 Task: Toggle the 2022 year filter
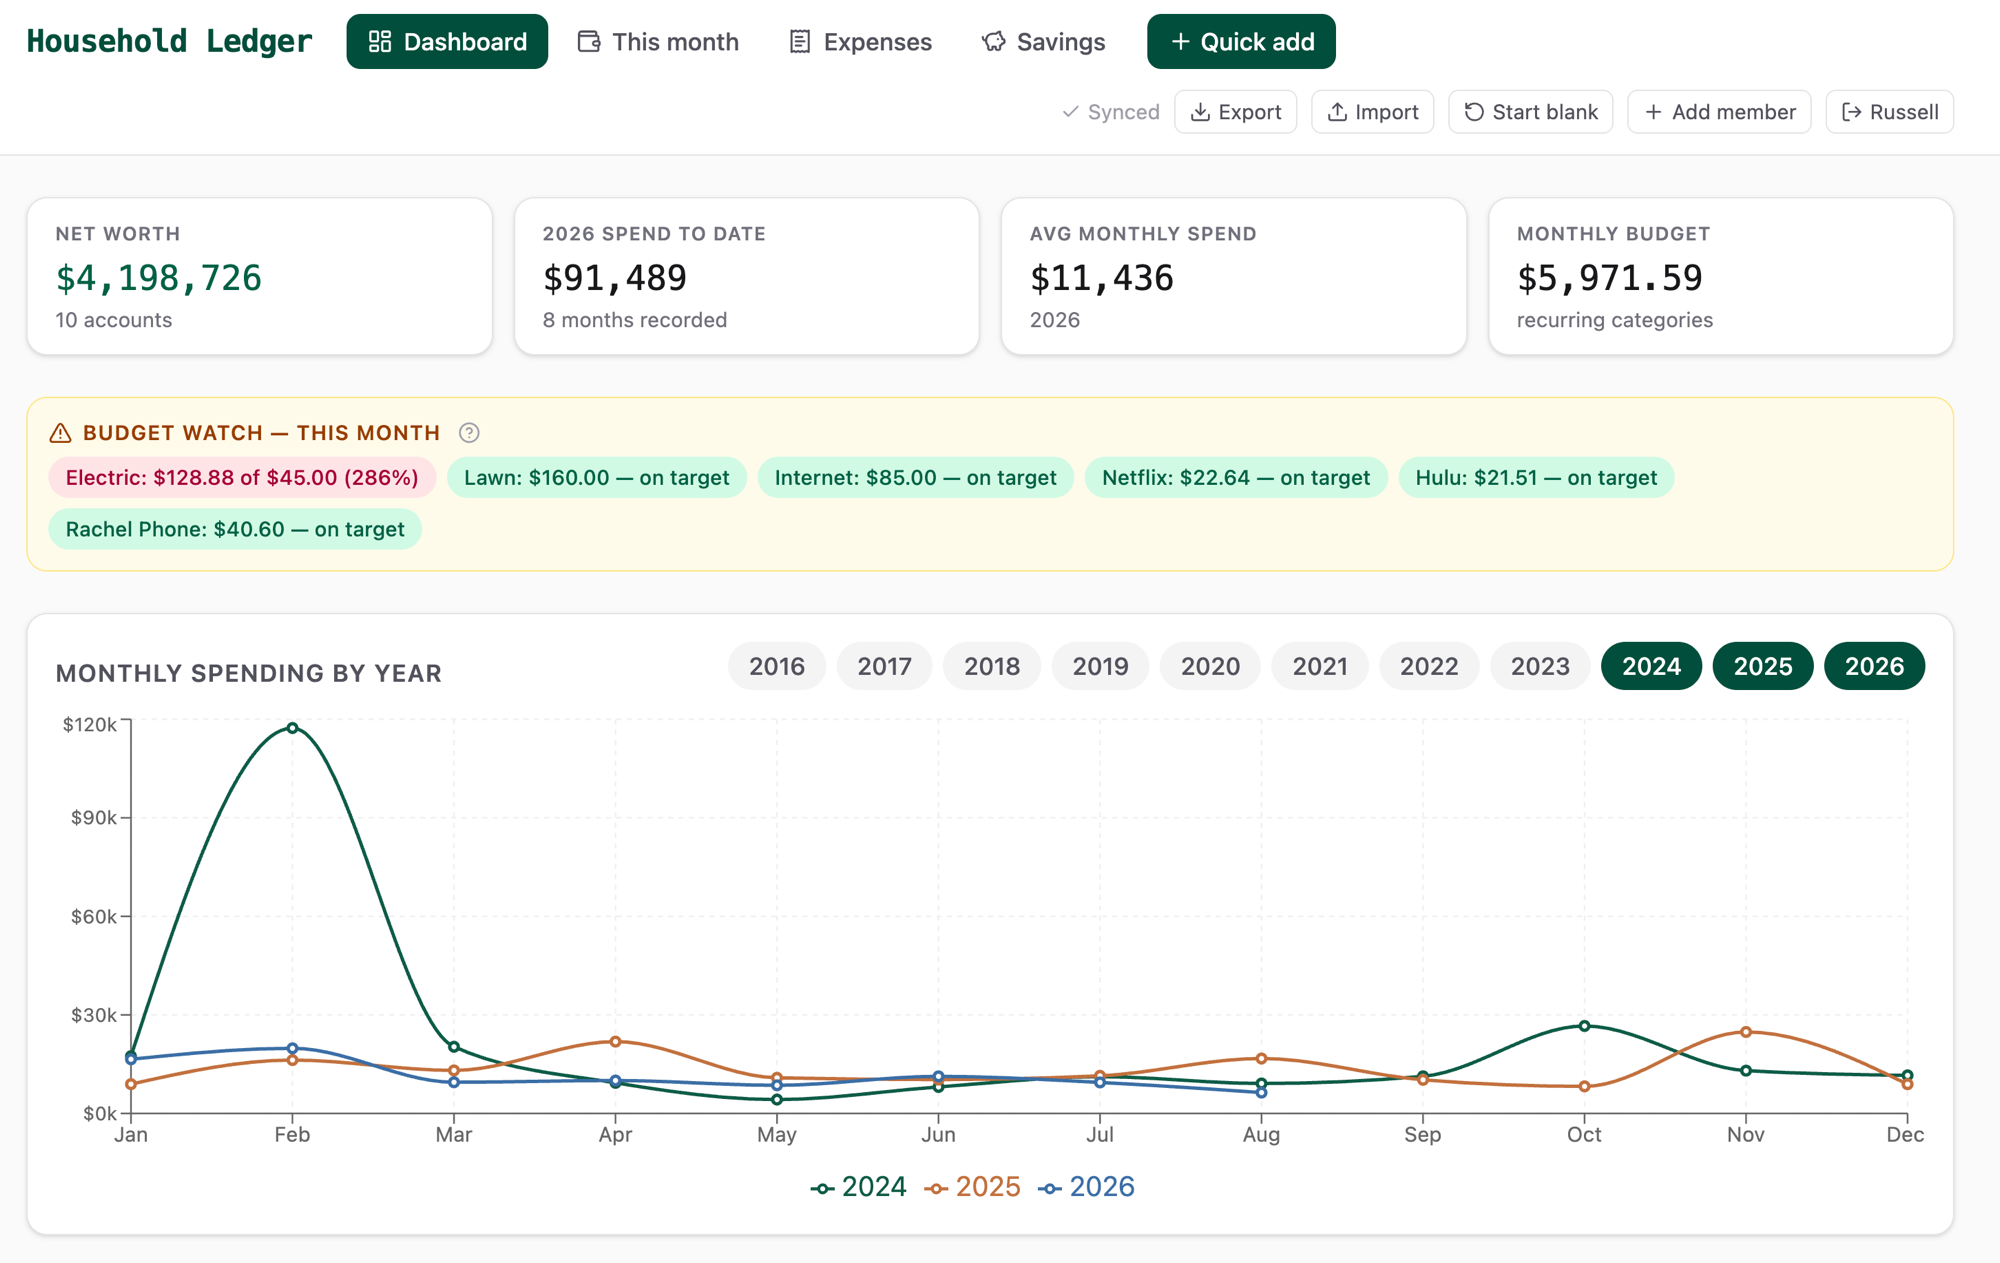pyautogui.click(x=1429, y=666)
